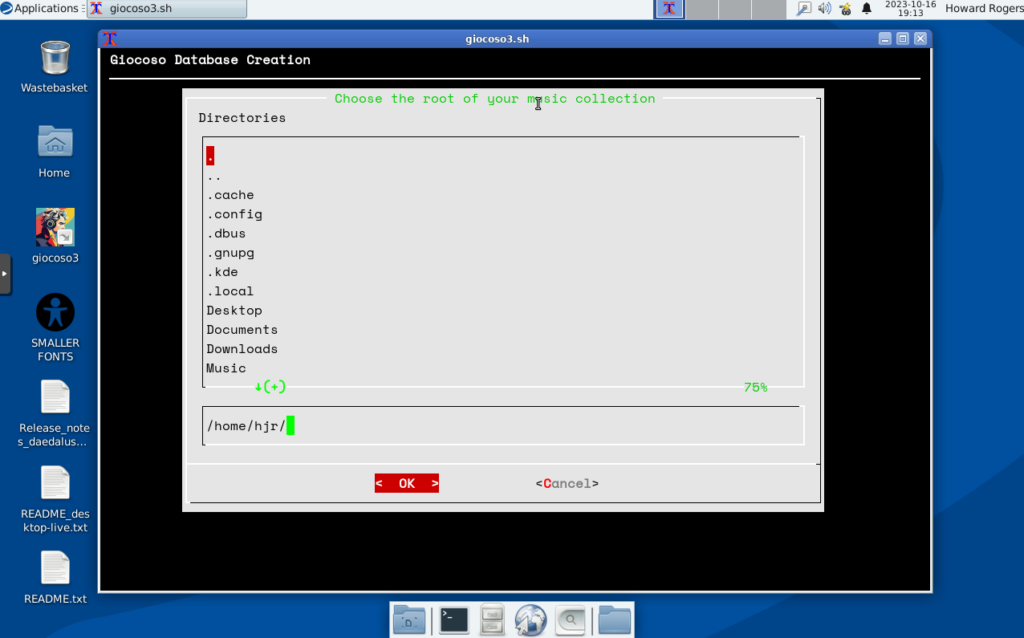The height and width of the screenshot is (638, 1024).
Task: Click the giocoso3.sh taskbar window button
Action: [x=167, y=8]
